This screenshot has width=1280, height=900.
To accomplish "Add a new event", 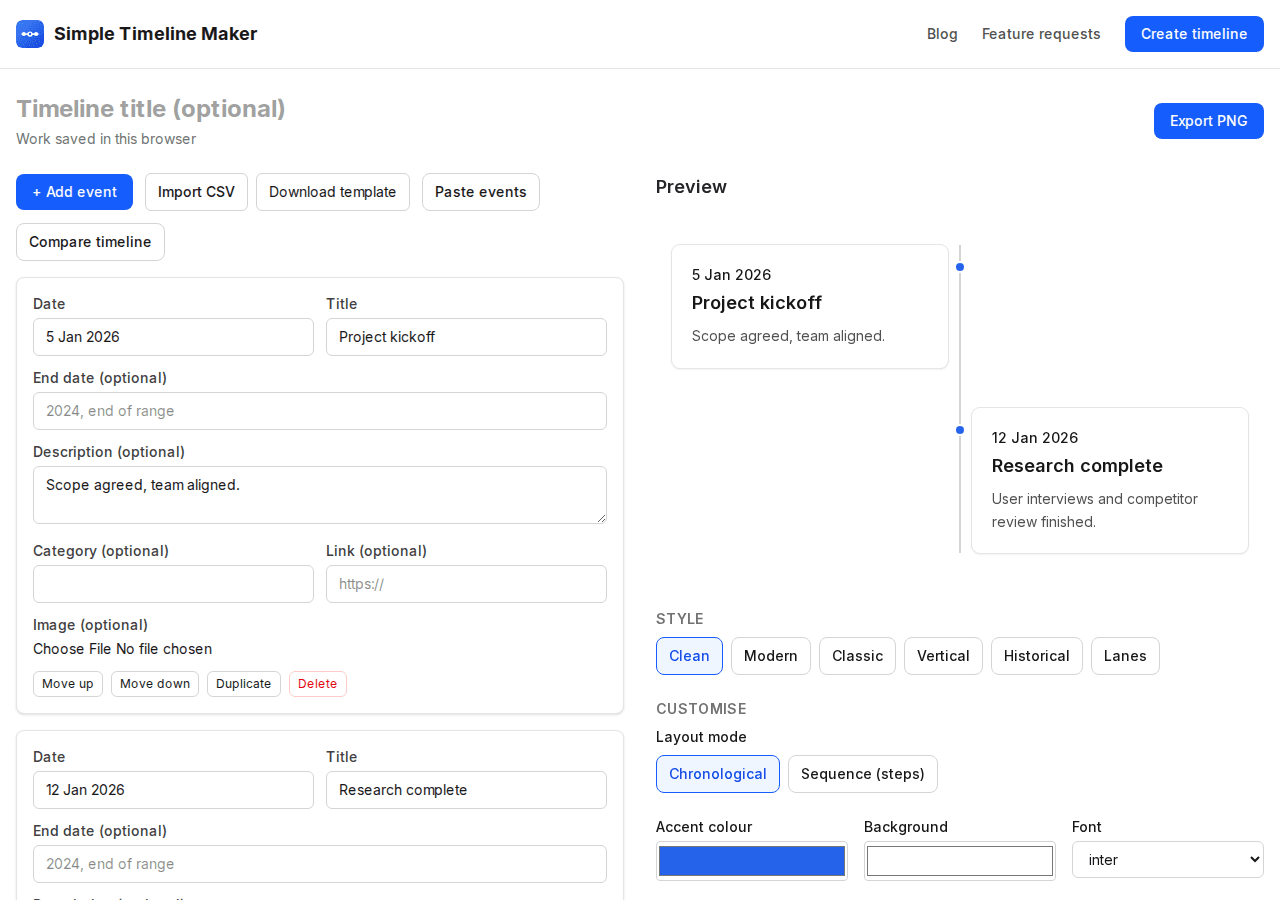I will 75,192.
